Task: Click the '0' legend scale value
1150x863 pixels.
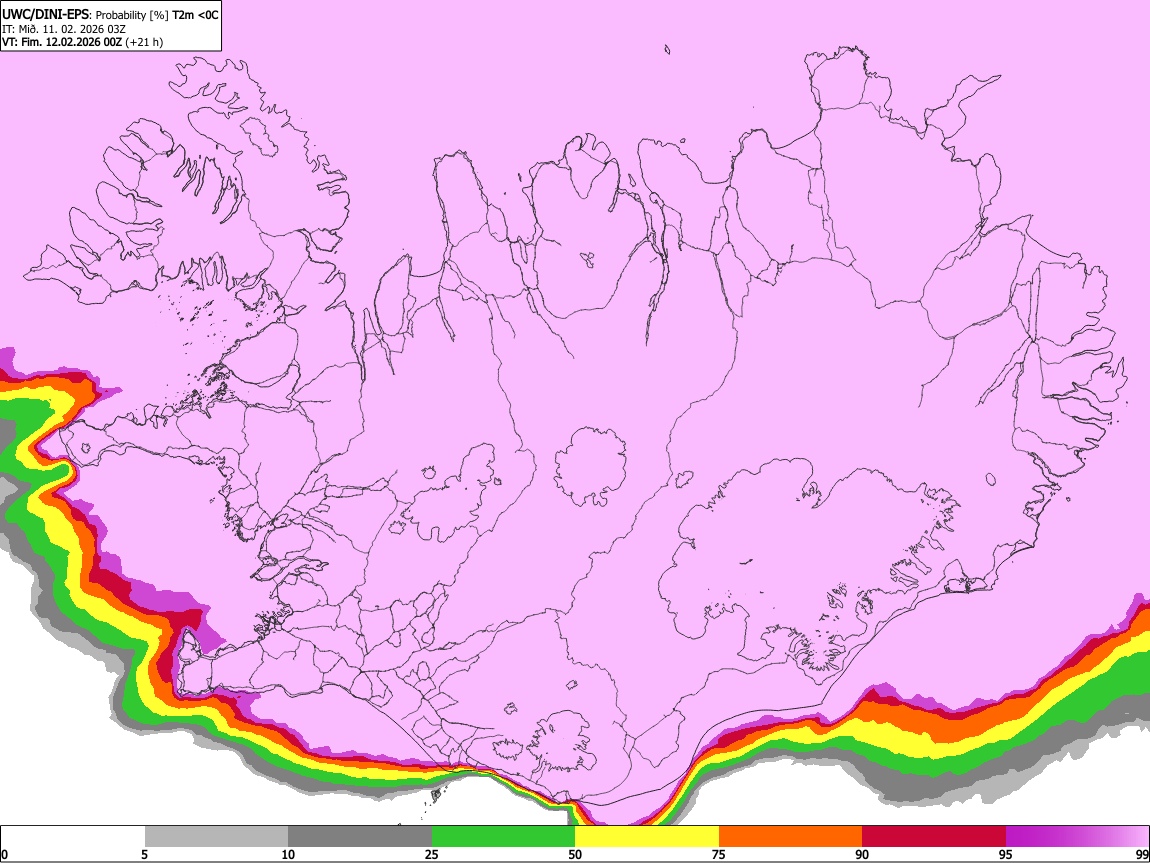Action: click(5, 854)
